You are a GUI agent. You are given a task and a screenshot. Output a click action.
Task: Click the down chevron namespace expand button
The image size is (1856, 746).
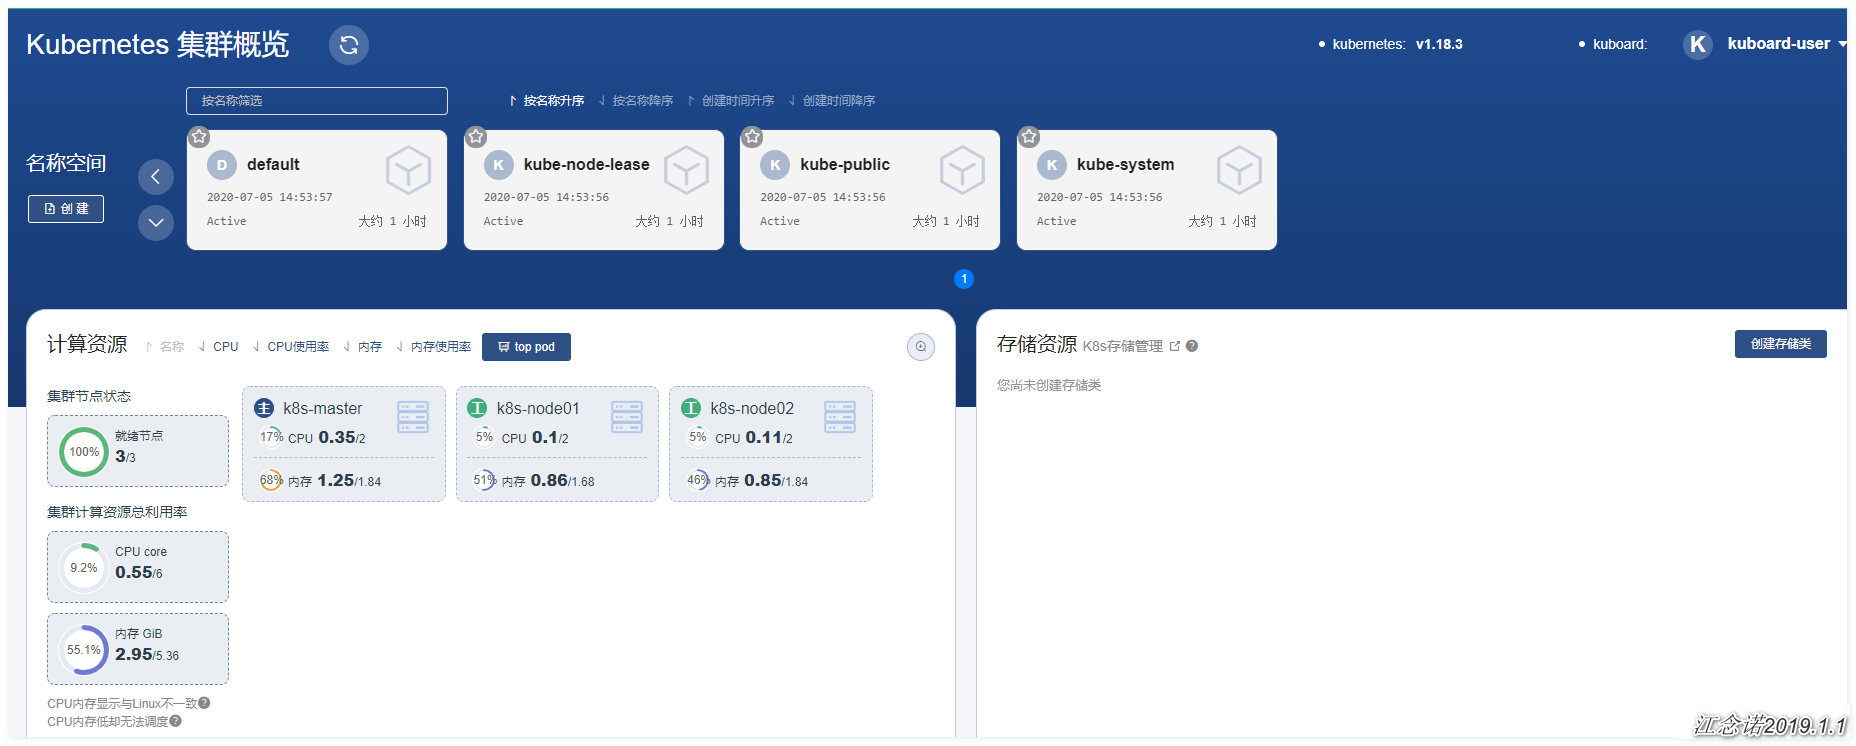click(155, 223)
